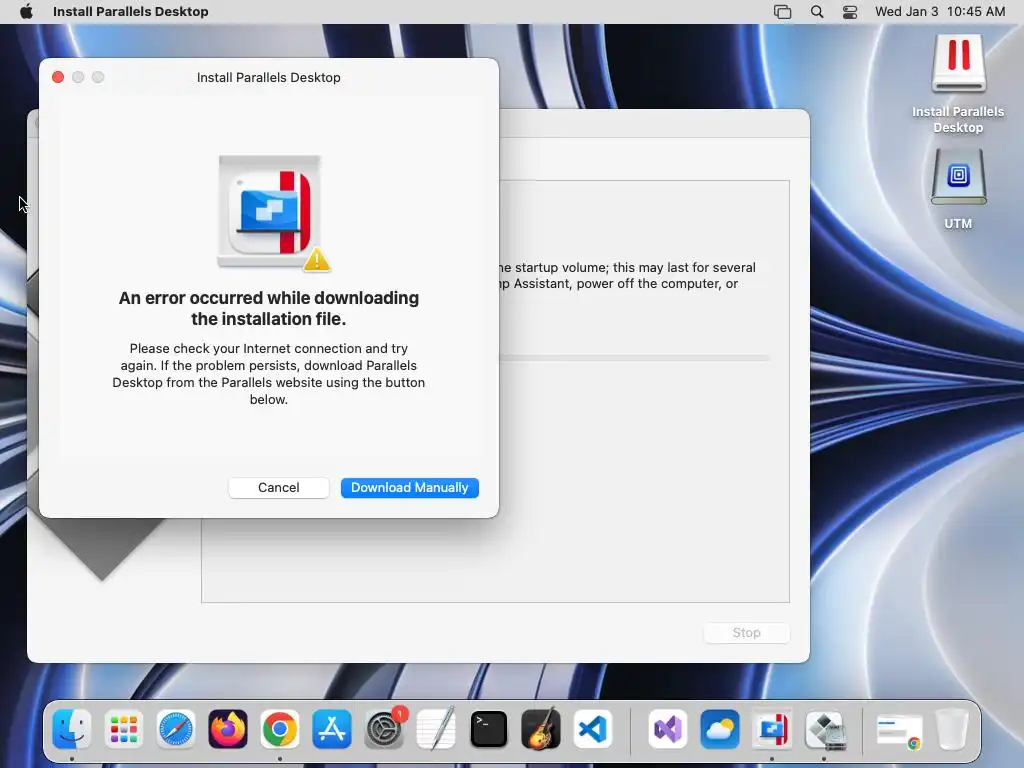Open System Settings from the Dock
The height and width of the screenshot is (768, 1024).
(x=384, y=729)
